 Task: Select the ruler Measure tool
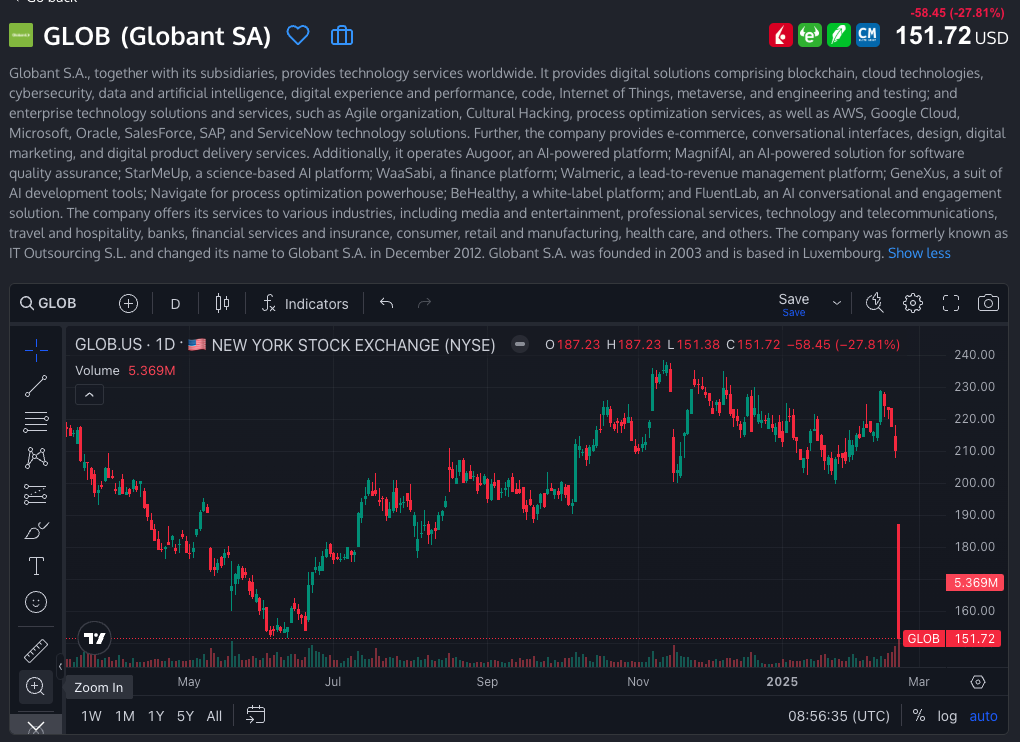pos(36,650)
